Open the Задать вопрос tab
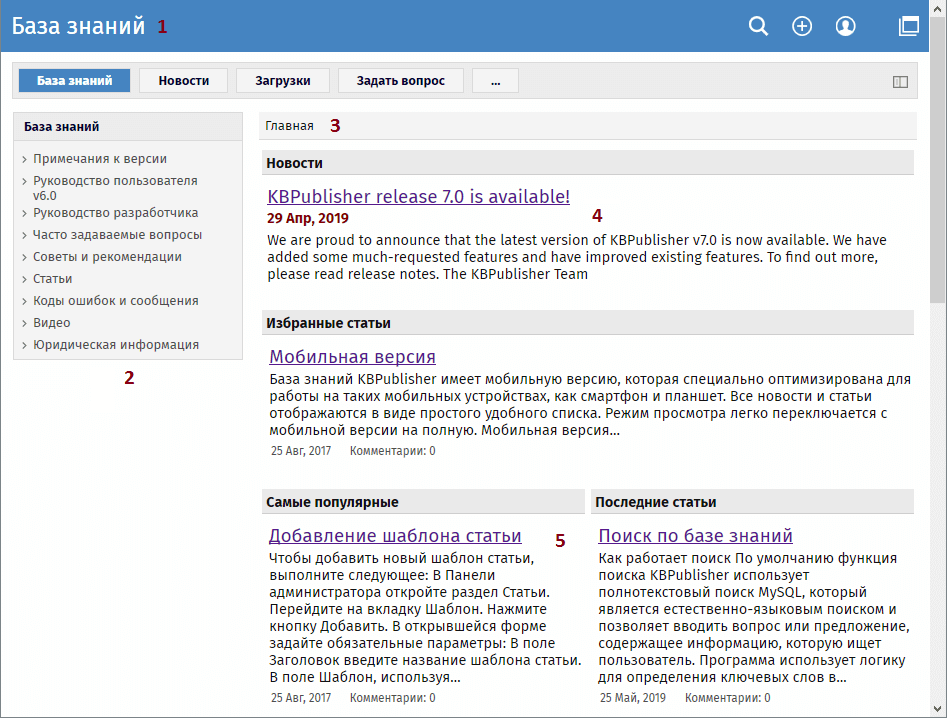 (400, 80)
